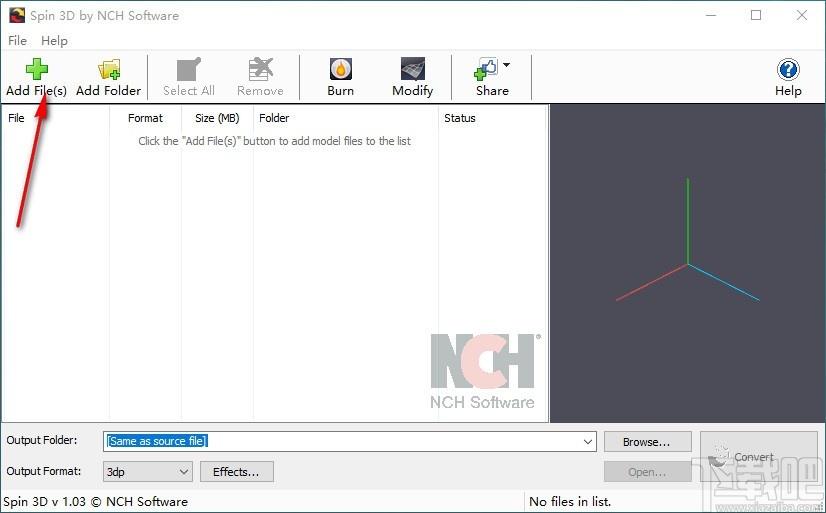
Task: Expand the Share dropdown arrow
Action: pyautogui.click(x=506, y=65)
